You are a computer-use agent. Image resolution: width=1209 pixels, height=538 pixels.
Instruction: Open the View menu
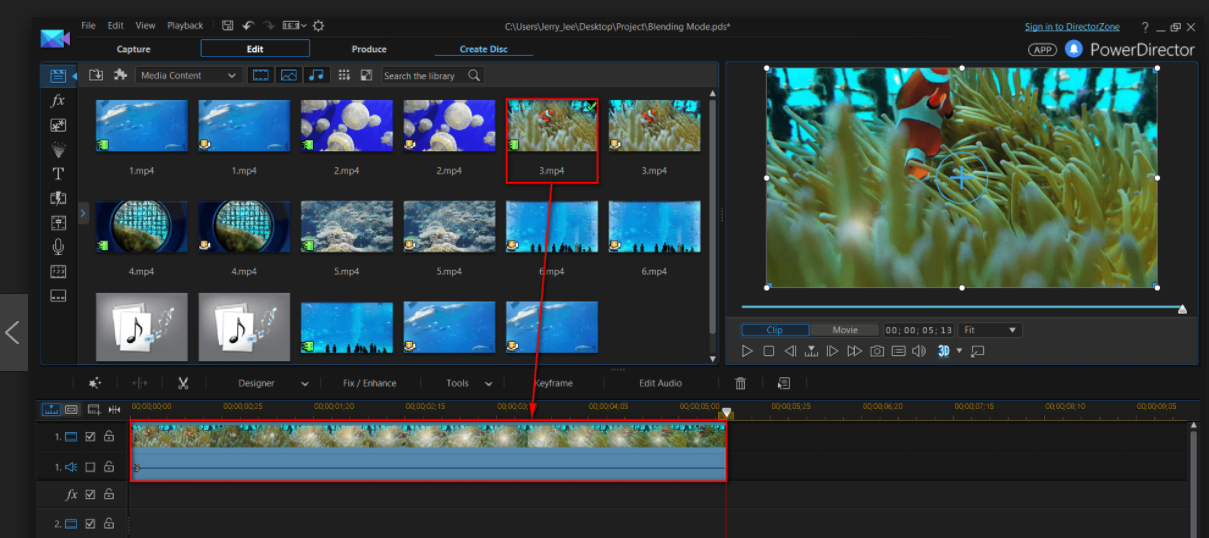[x=145, y=25]
